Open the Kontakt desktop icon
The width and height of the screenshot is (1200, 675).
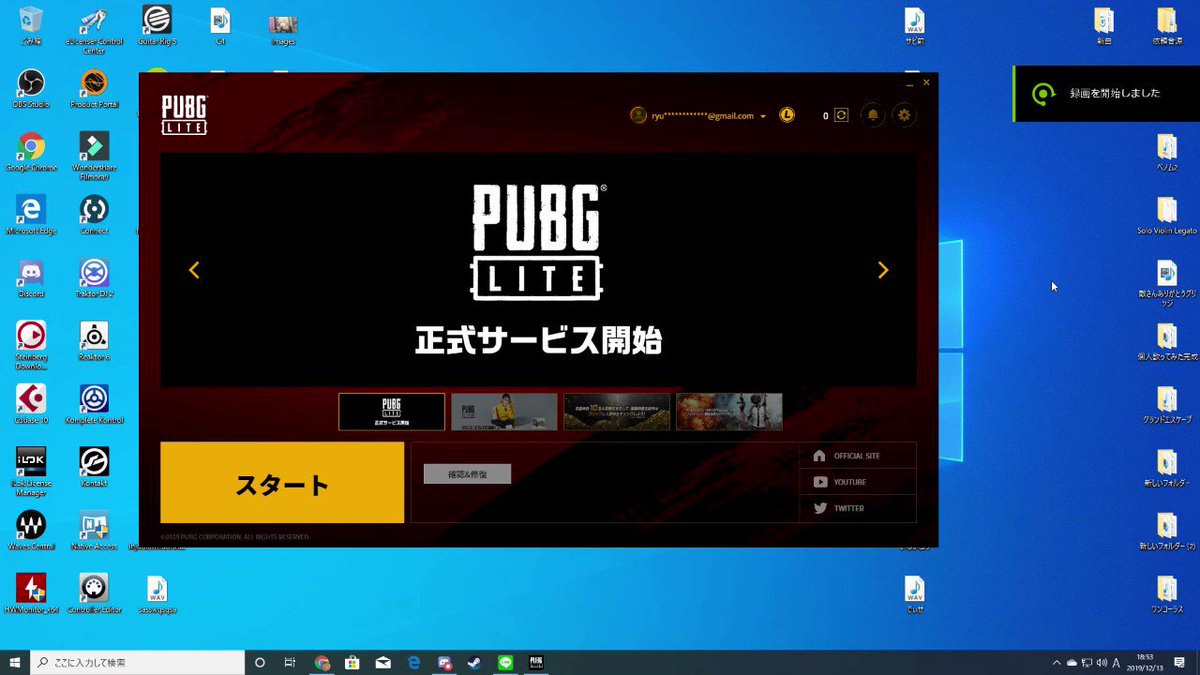[x=94, y=467]
